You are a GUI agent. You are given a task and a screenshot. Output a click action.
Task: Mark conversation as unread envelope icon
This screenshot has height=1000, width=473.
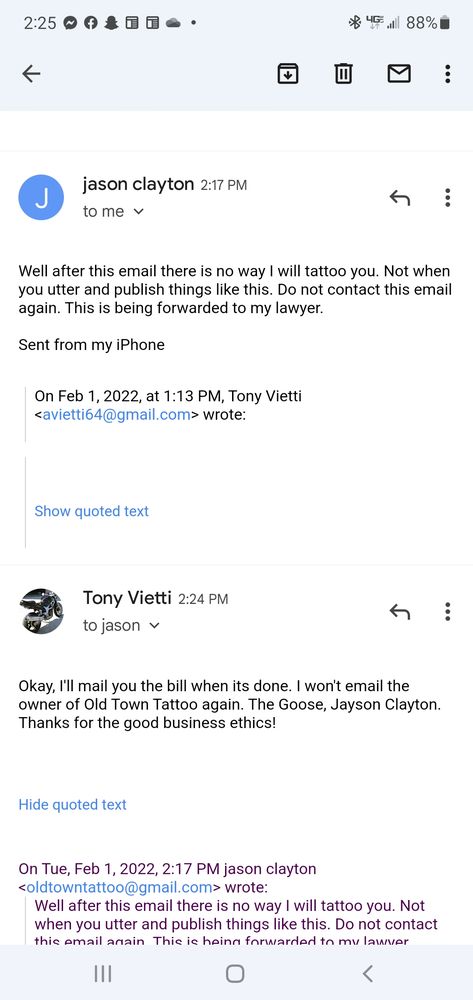click(x=399, y=75)
